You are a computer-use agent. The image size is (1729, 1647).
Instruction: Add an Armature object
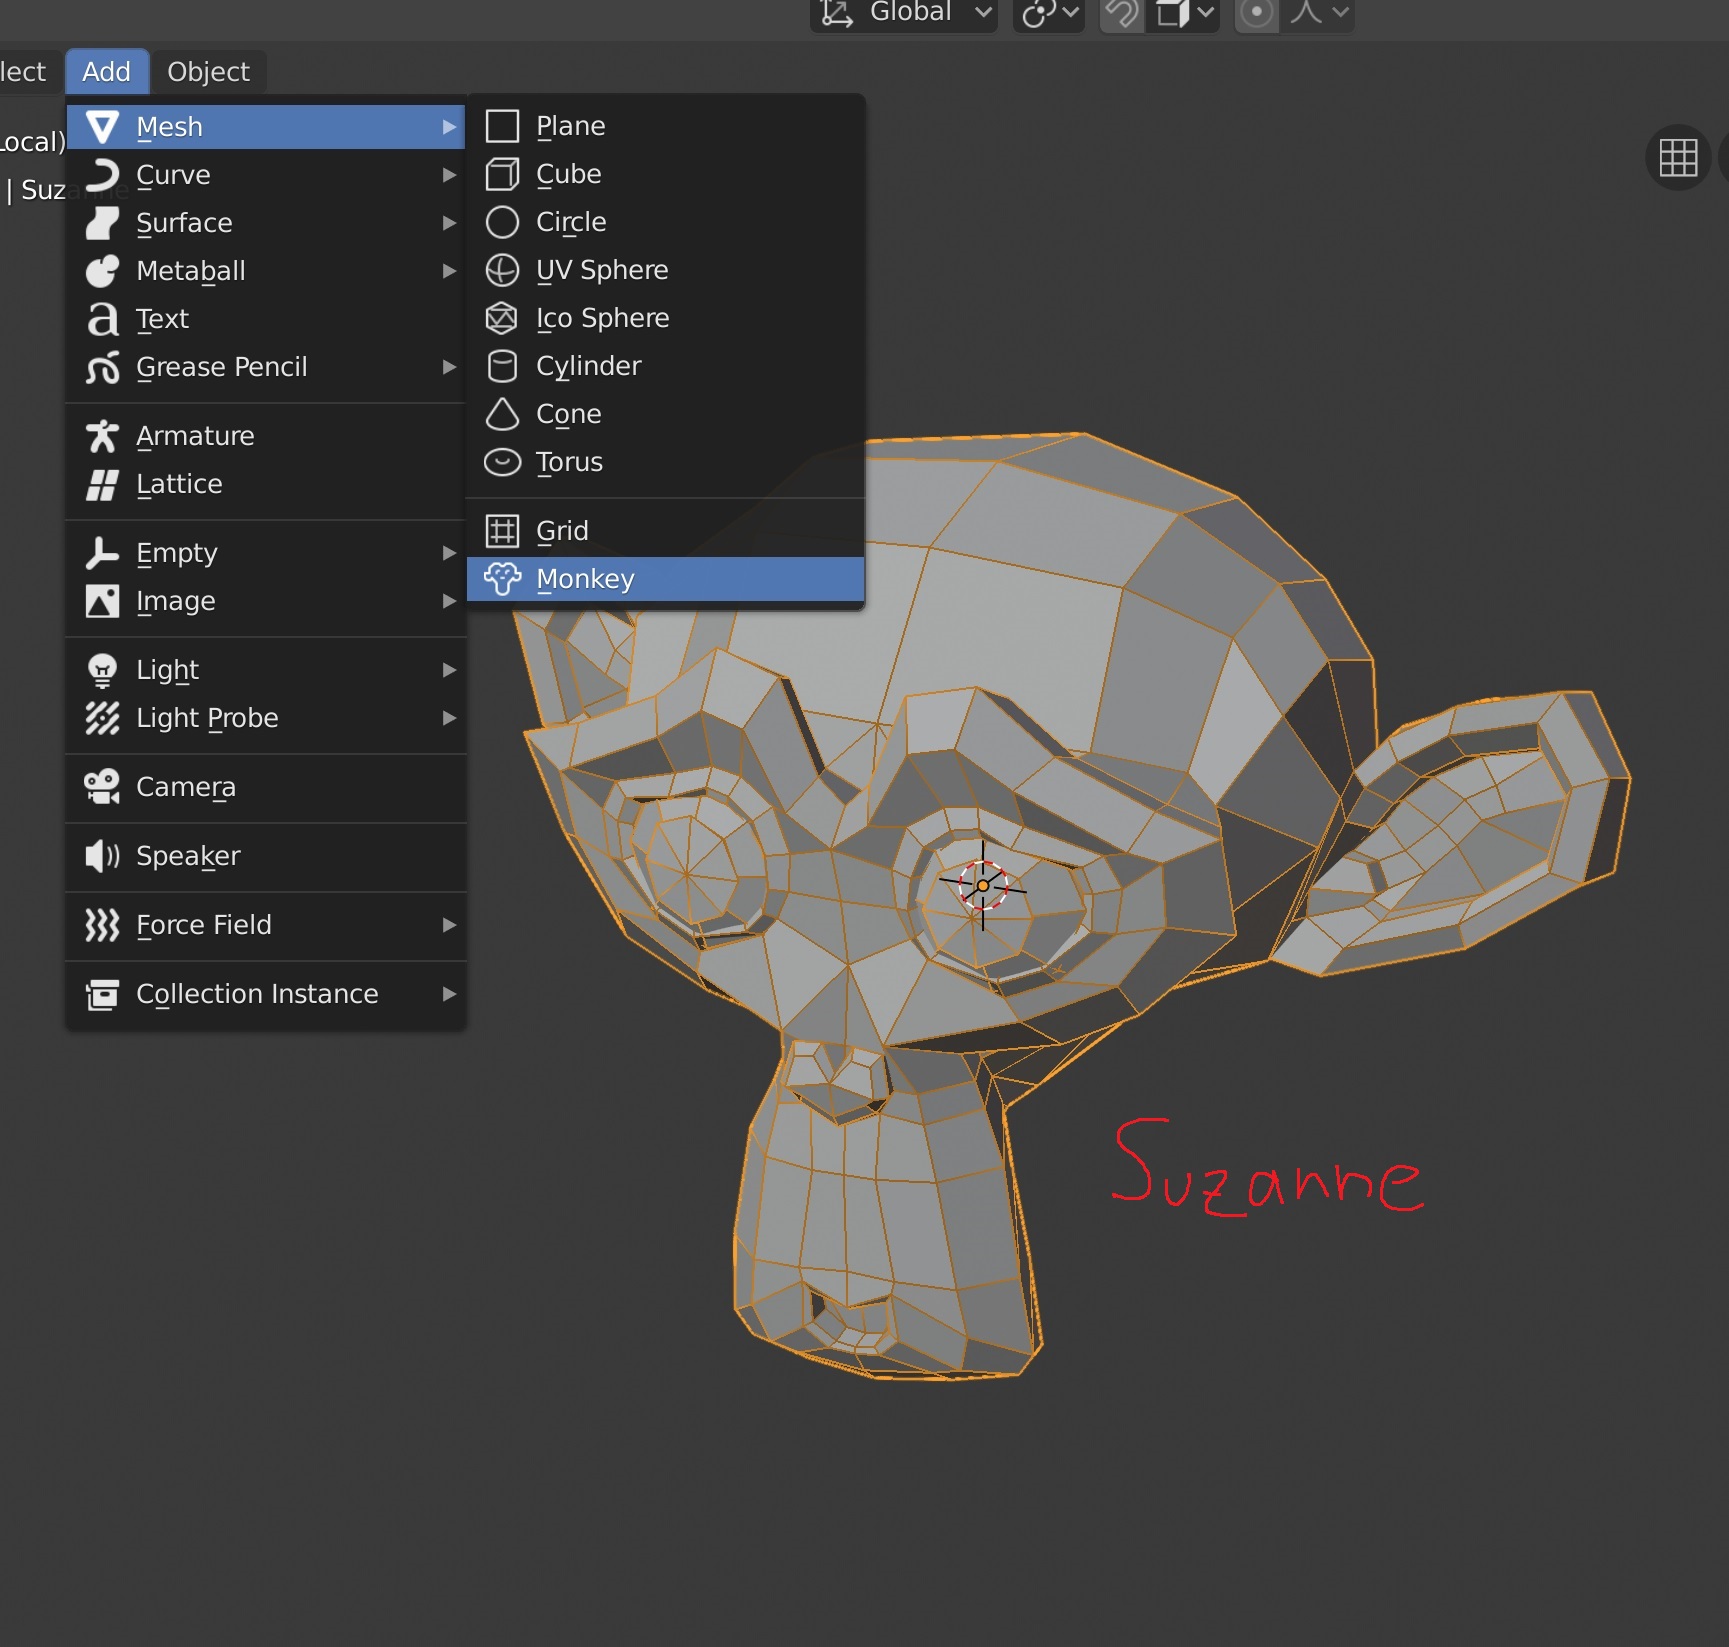pyautogui.click(x=266, y=436)
